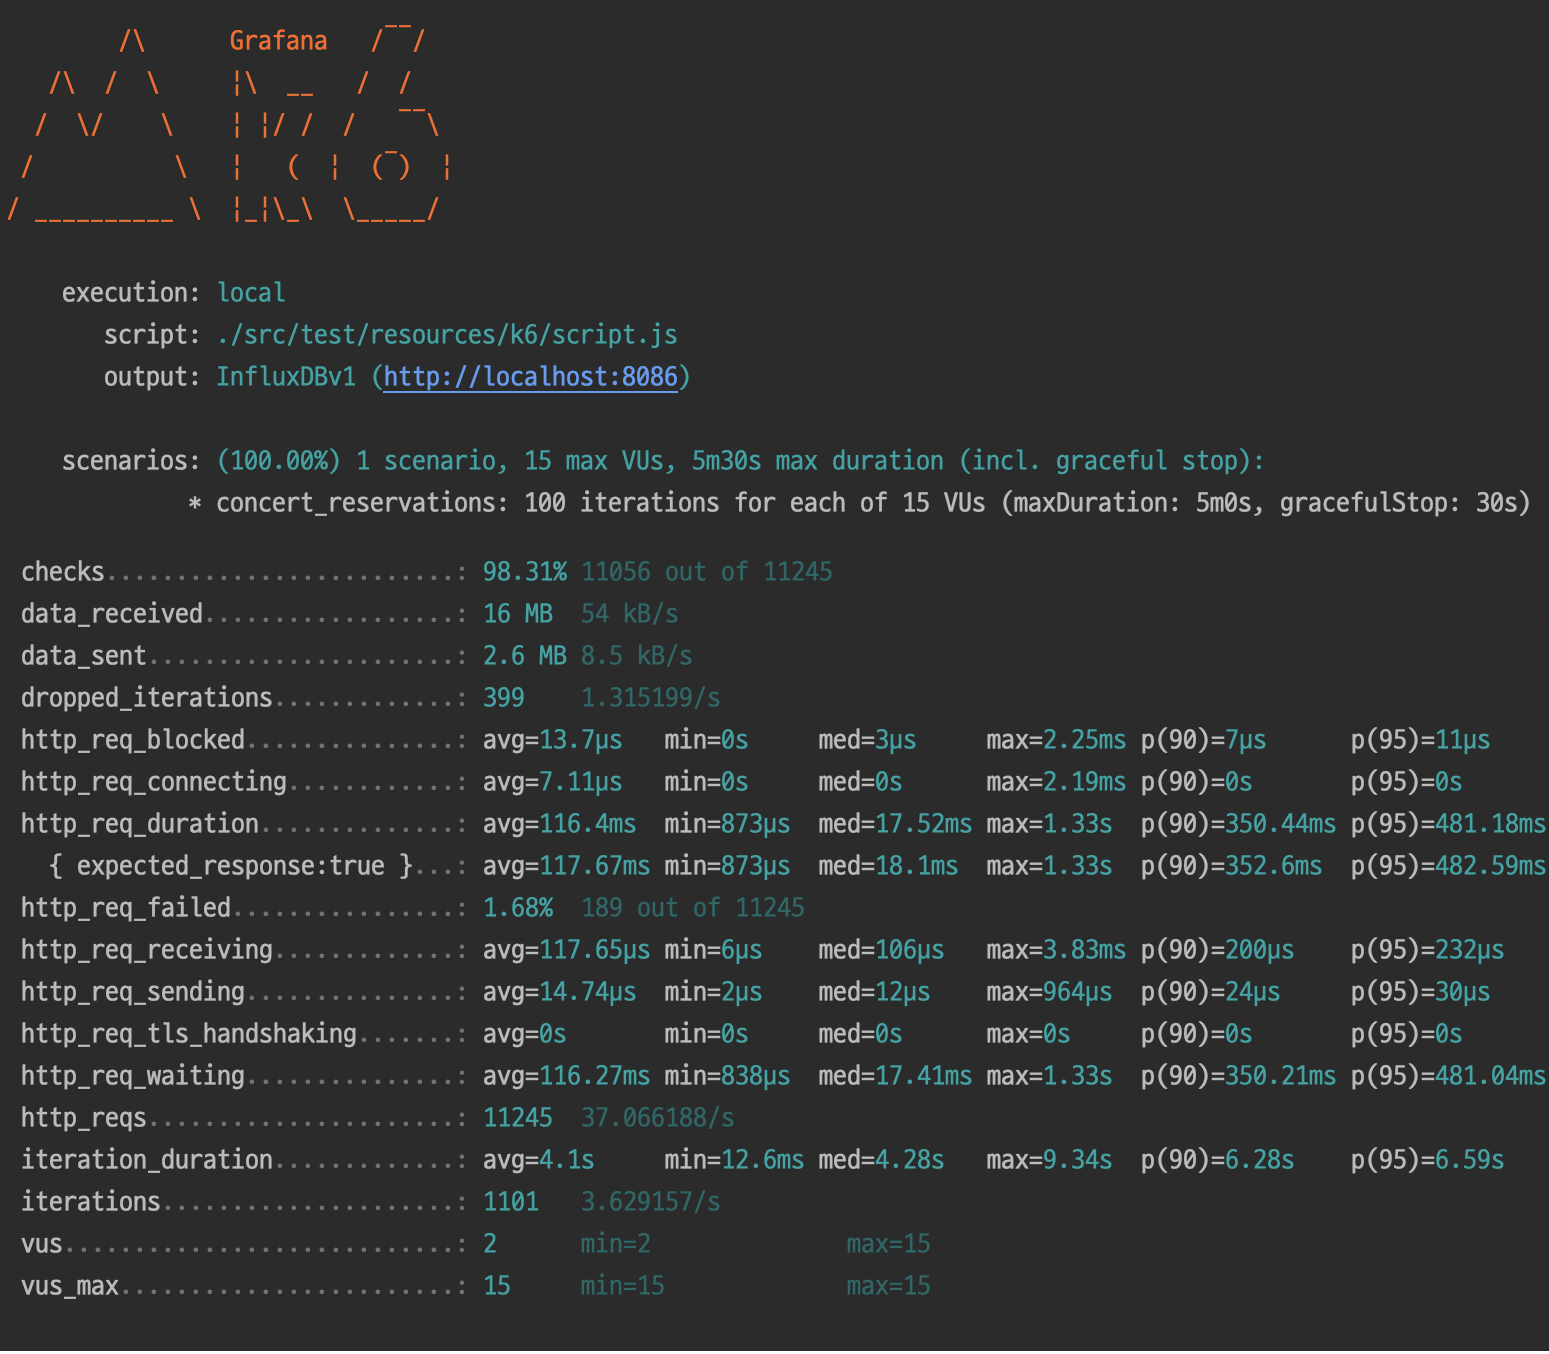Click vus_max value 15

(497, 1286)
